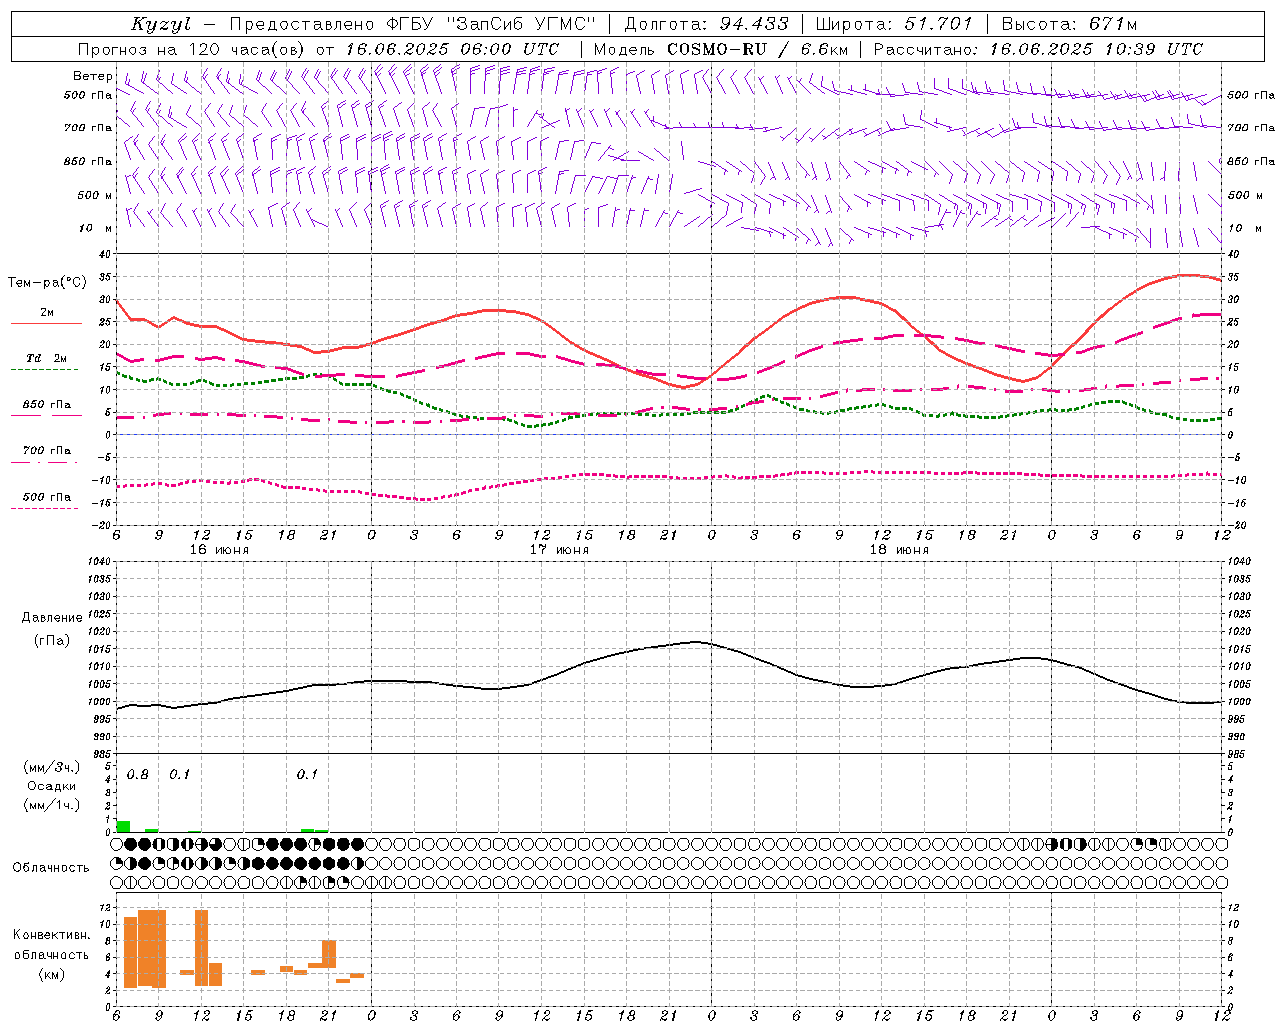Click the left 500 м wind level label
Viewport: 1280px width, 1024px height.
95,195
